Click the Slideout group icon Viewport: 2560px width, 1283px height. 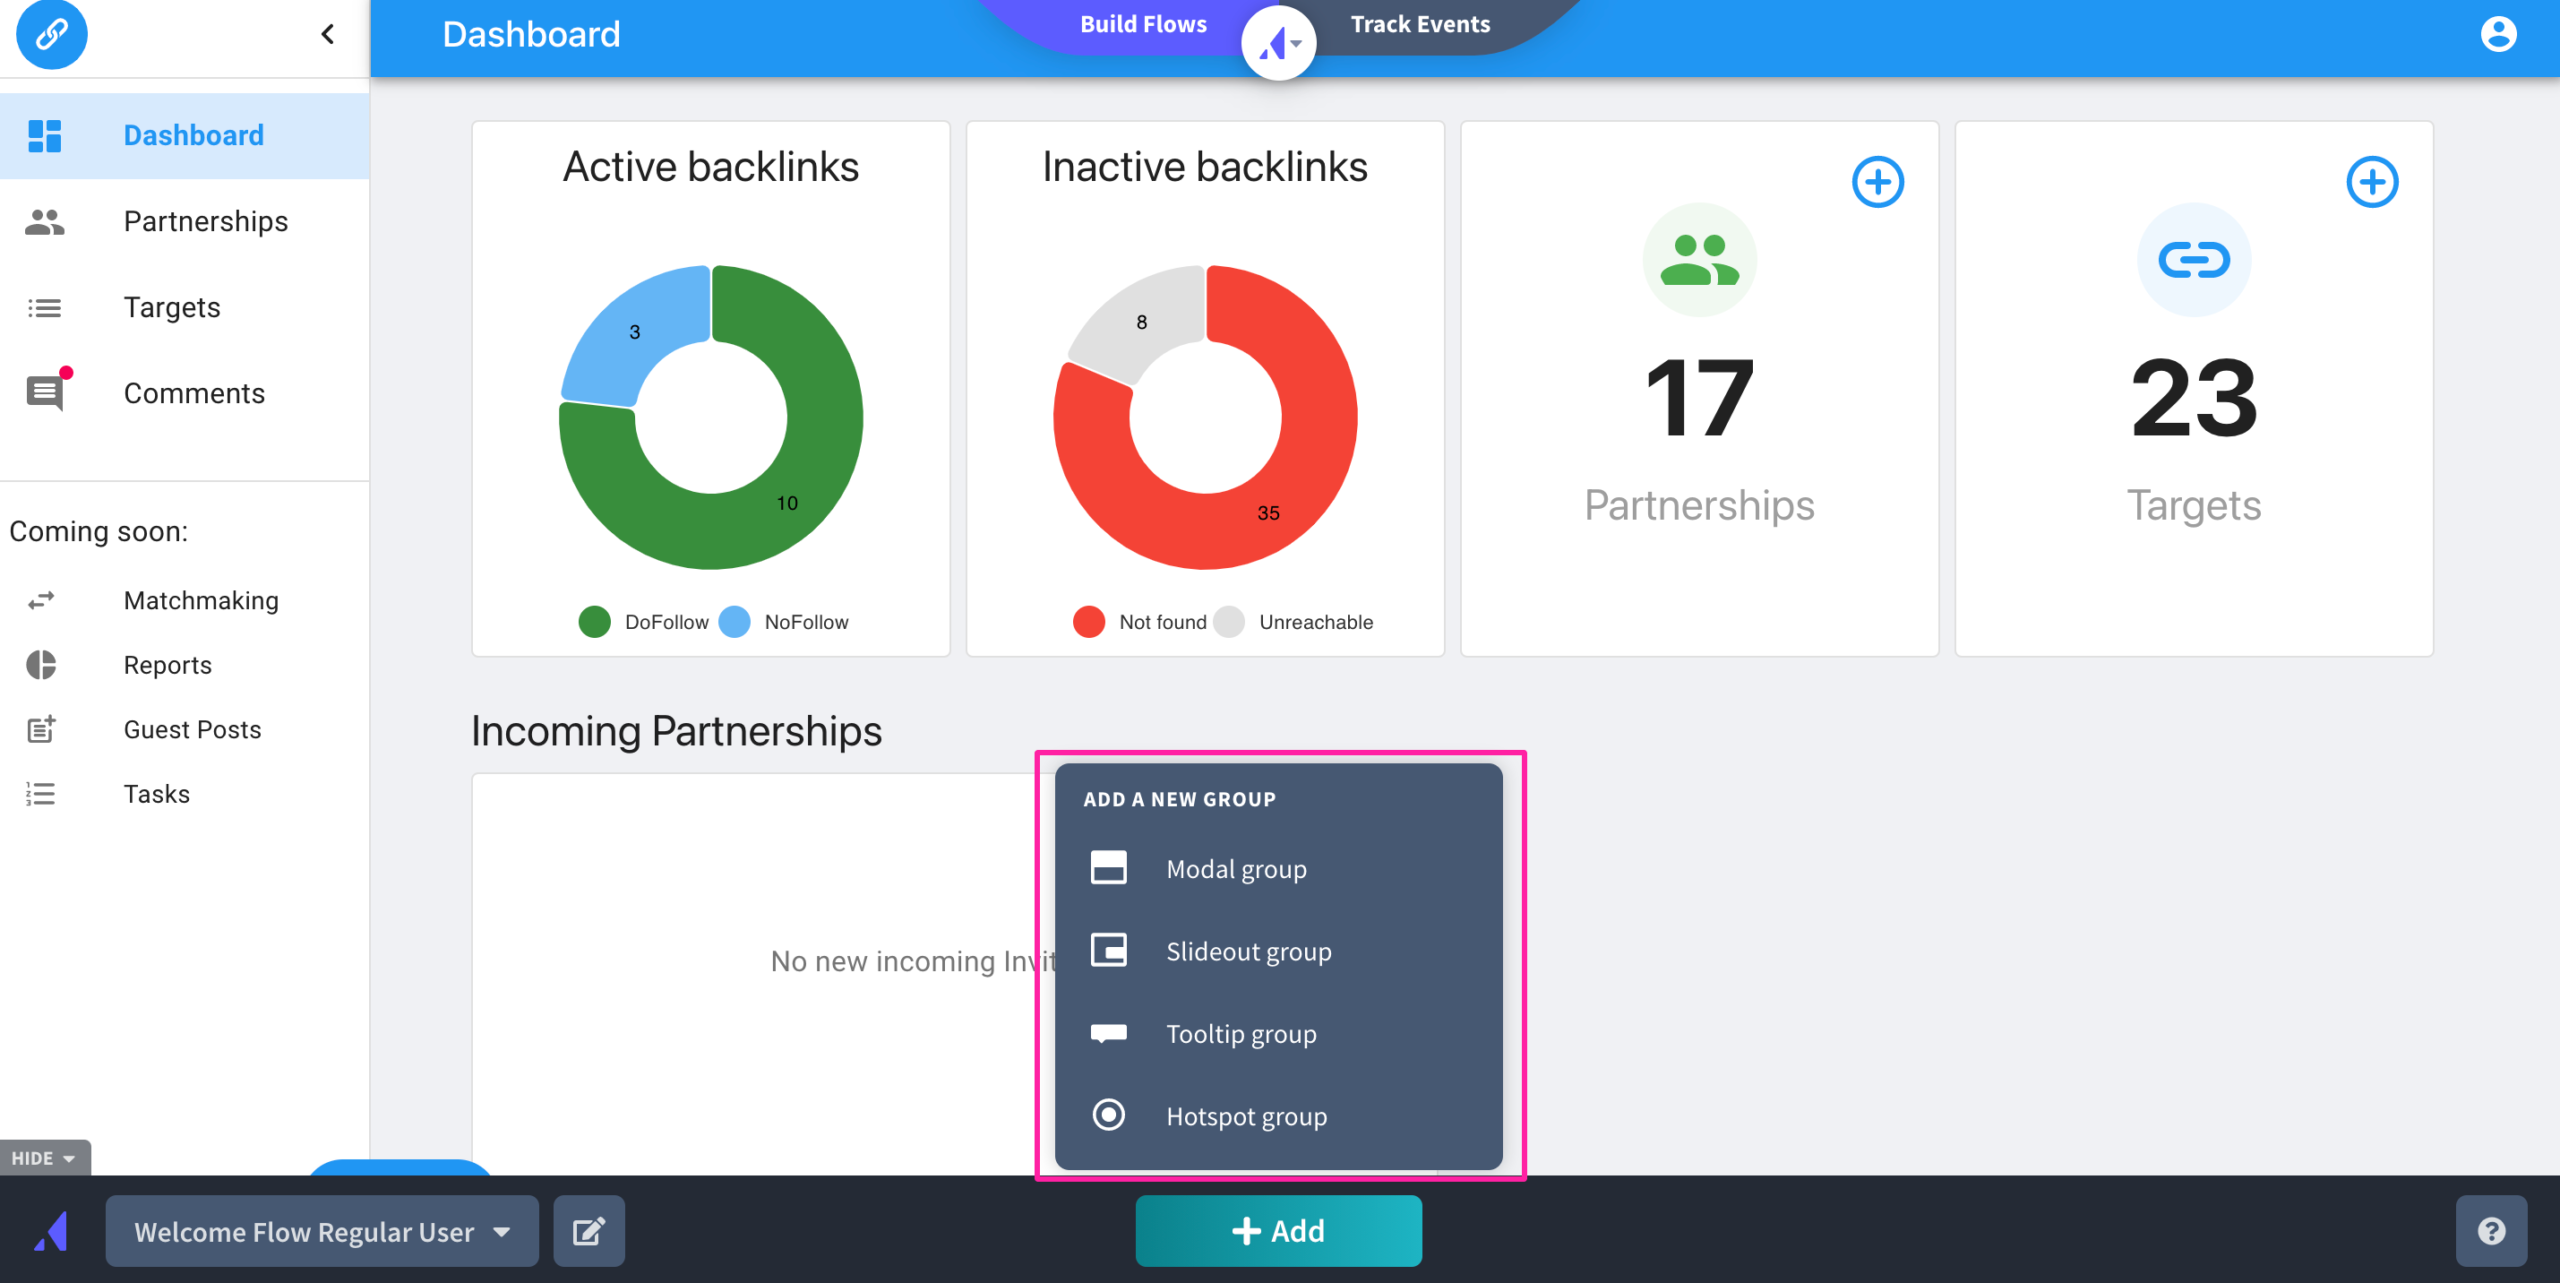[1108, 949]
